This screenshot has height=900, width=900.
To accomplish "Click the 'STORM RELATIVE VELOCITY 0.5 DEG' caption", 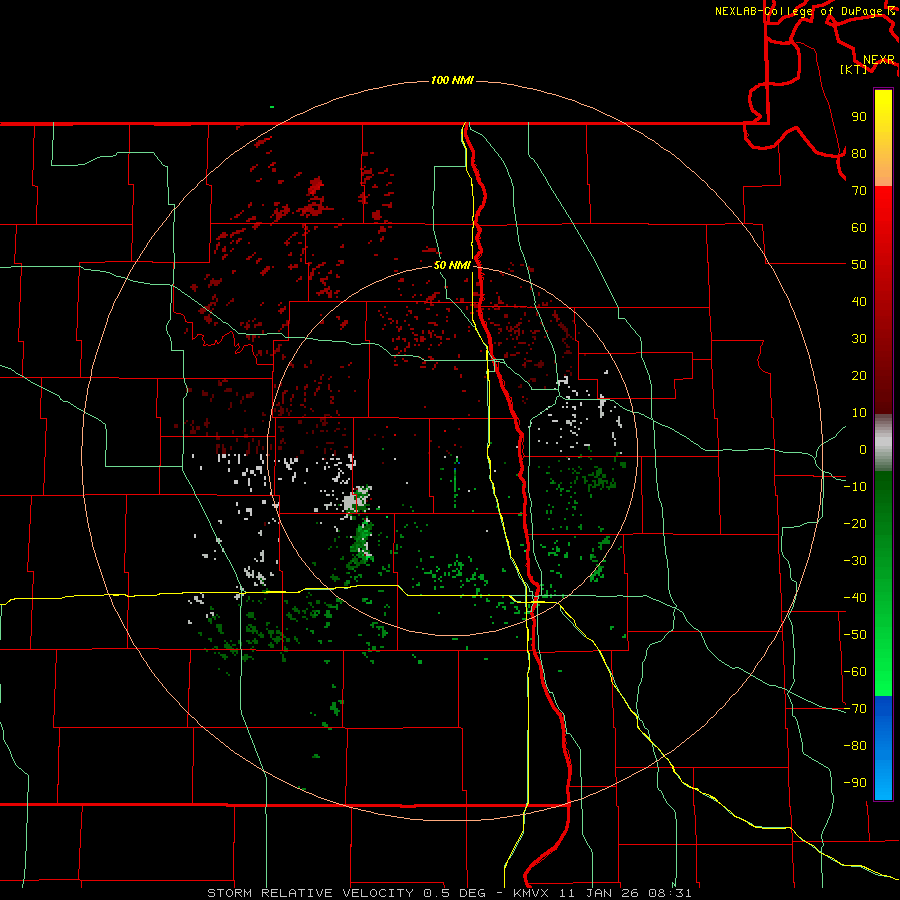I will tap(346, 893).
